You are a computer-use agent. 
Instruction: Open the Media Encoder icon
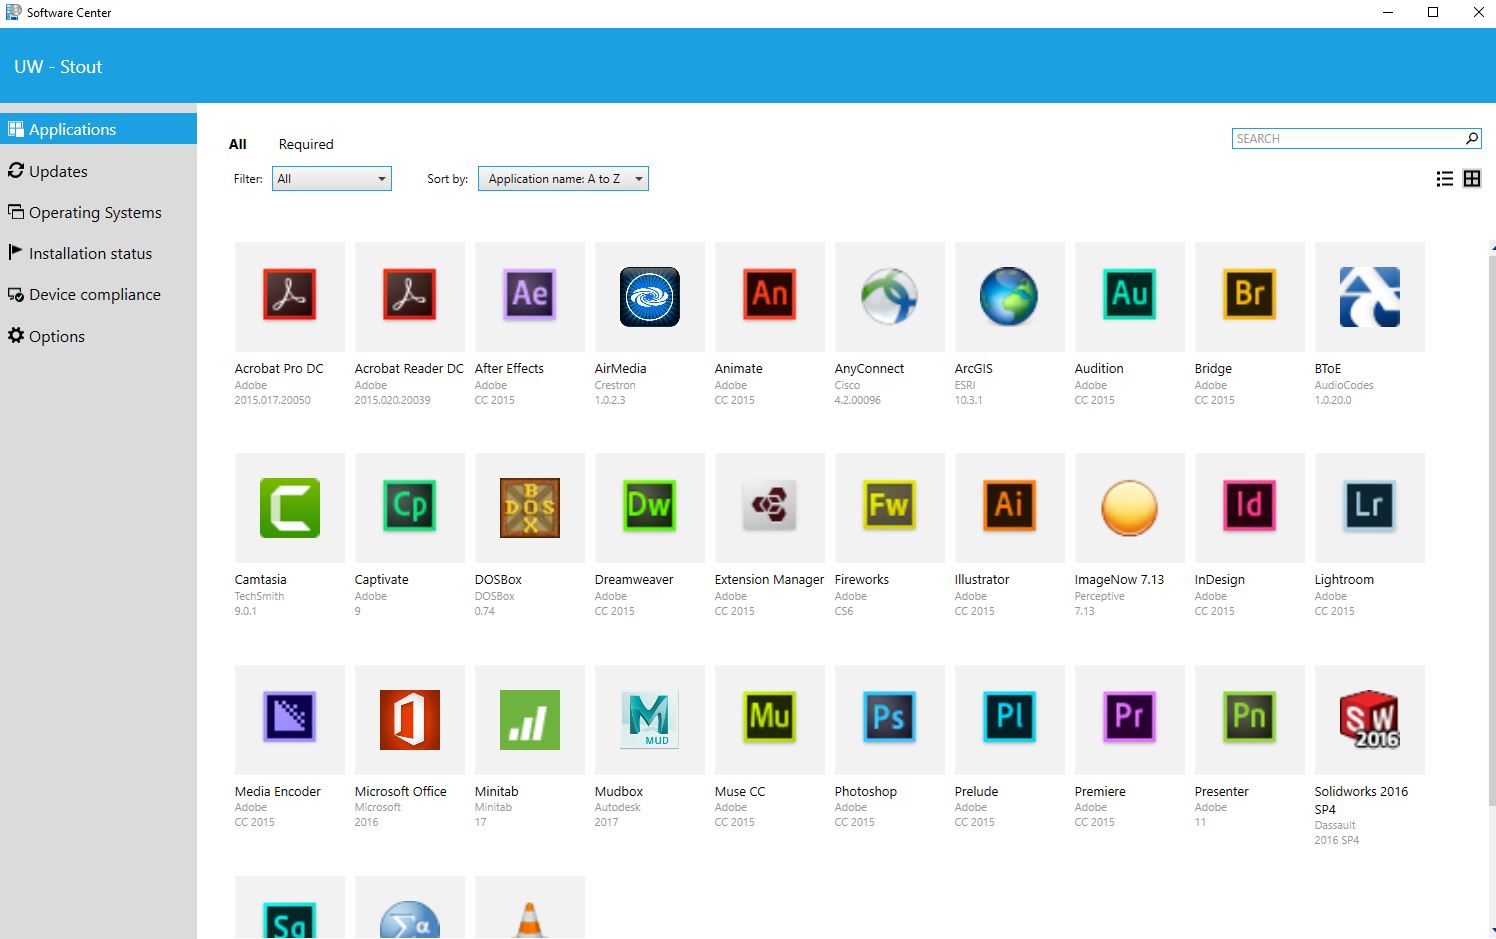click(x=290, y=720)
